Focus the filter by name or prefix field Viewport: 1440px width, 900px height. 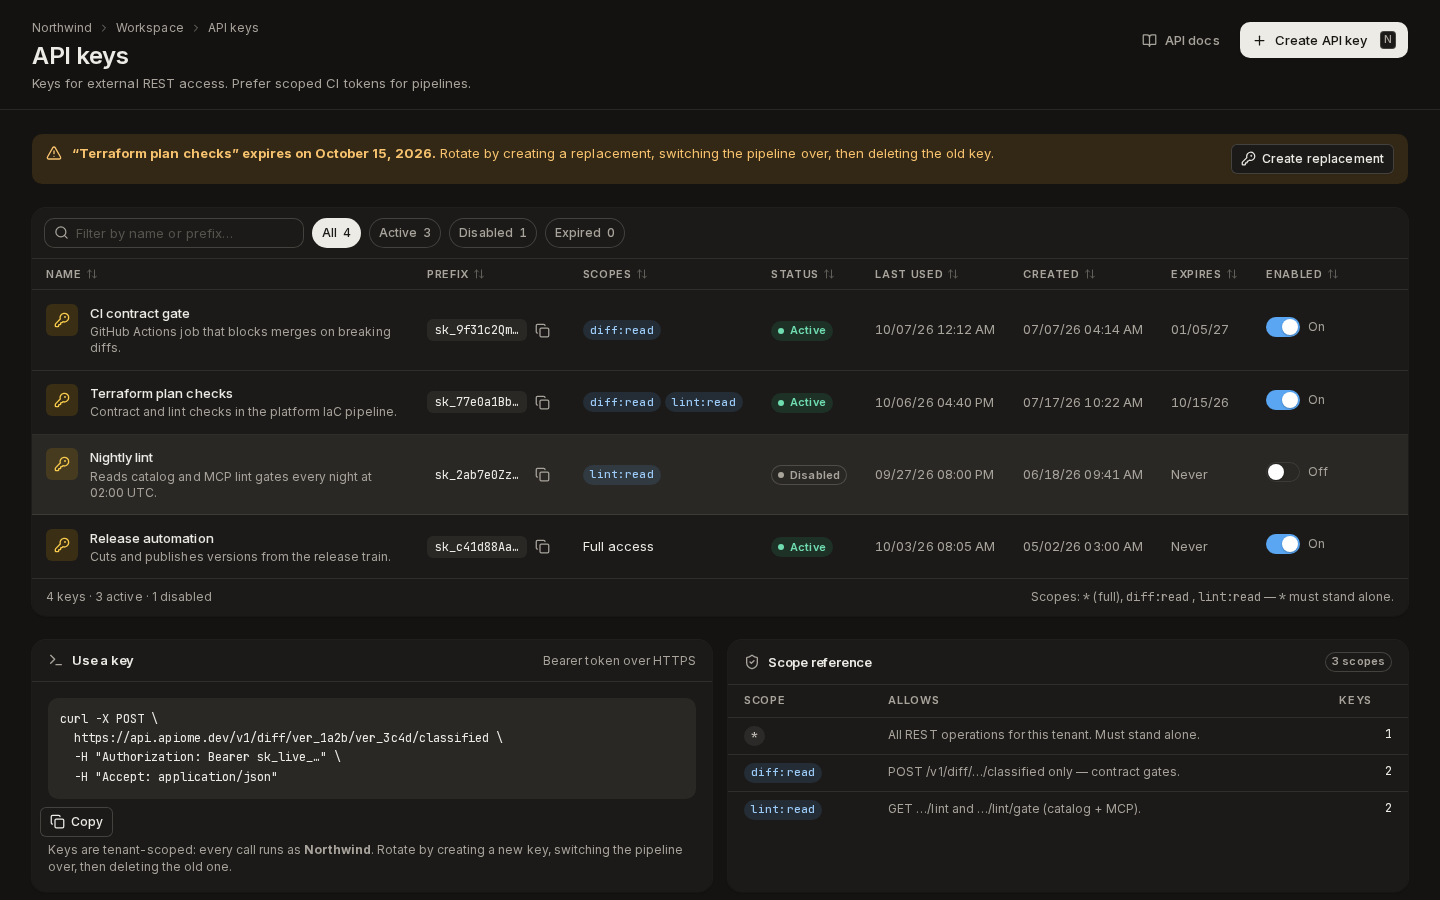pyautogui.click(x=174, y=233)
